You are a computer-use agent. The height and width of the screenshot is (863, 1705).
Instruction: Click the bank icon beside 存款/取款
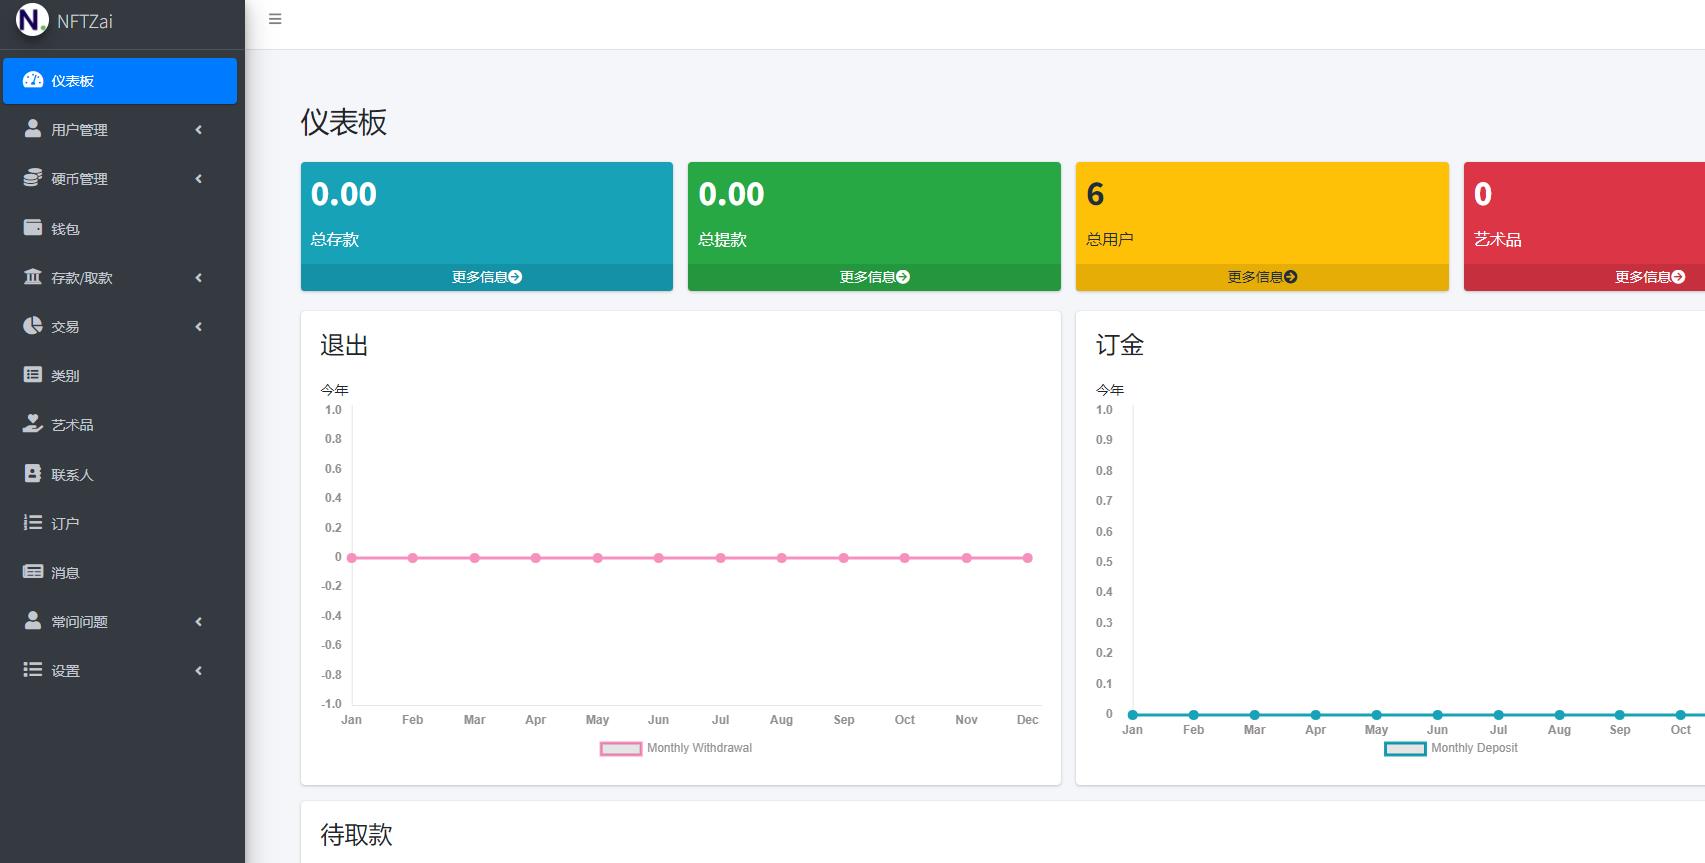pos(33,277)
